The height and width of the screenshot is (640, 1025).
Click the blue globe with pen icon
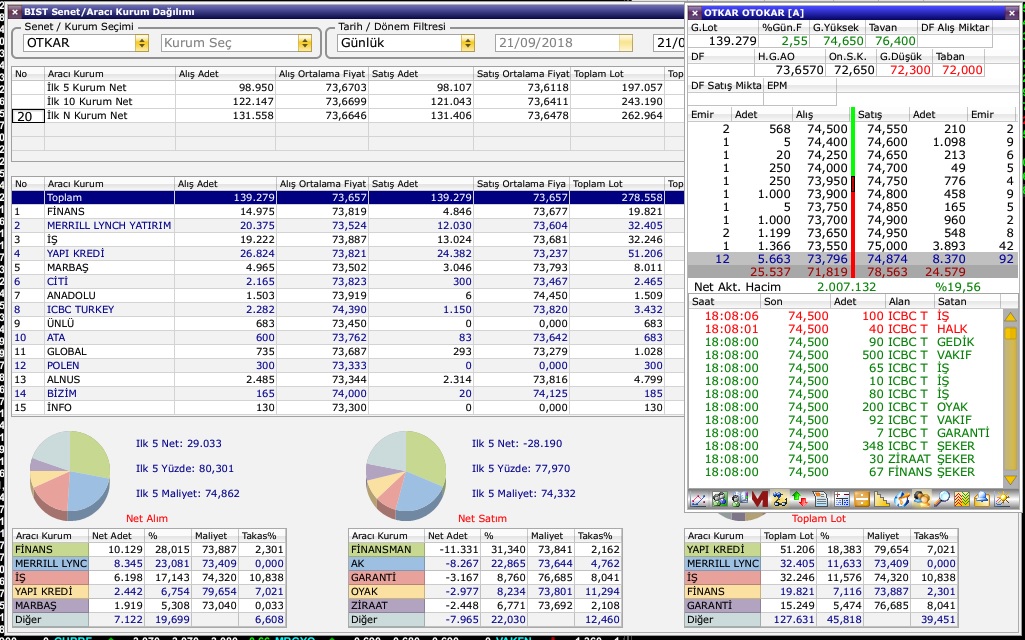[902, 499]
